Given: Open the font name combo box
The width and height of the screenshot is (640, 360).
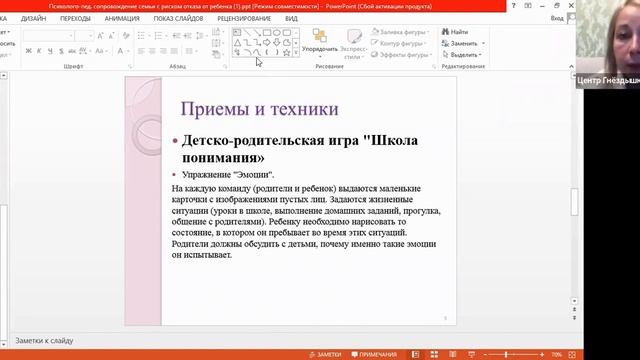Looking at the screenshot, I should [48, 36].
